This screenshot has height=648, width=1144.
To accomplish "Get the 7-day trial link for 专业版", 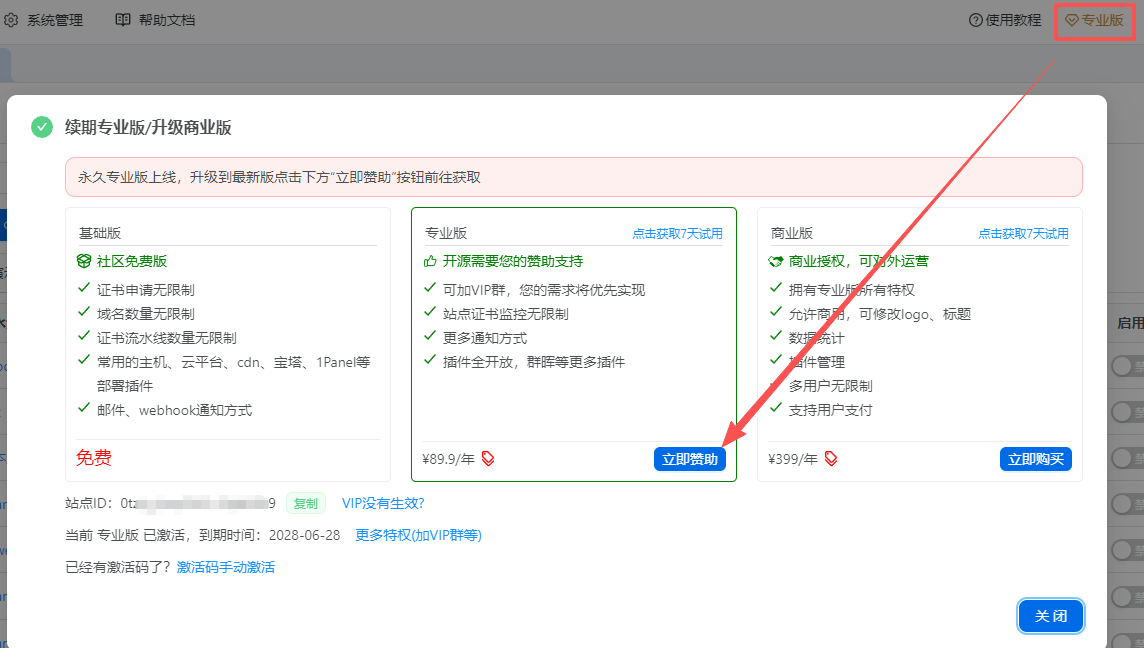I will coord(677,234).
